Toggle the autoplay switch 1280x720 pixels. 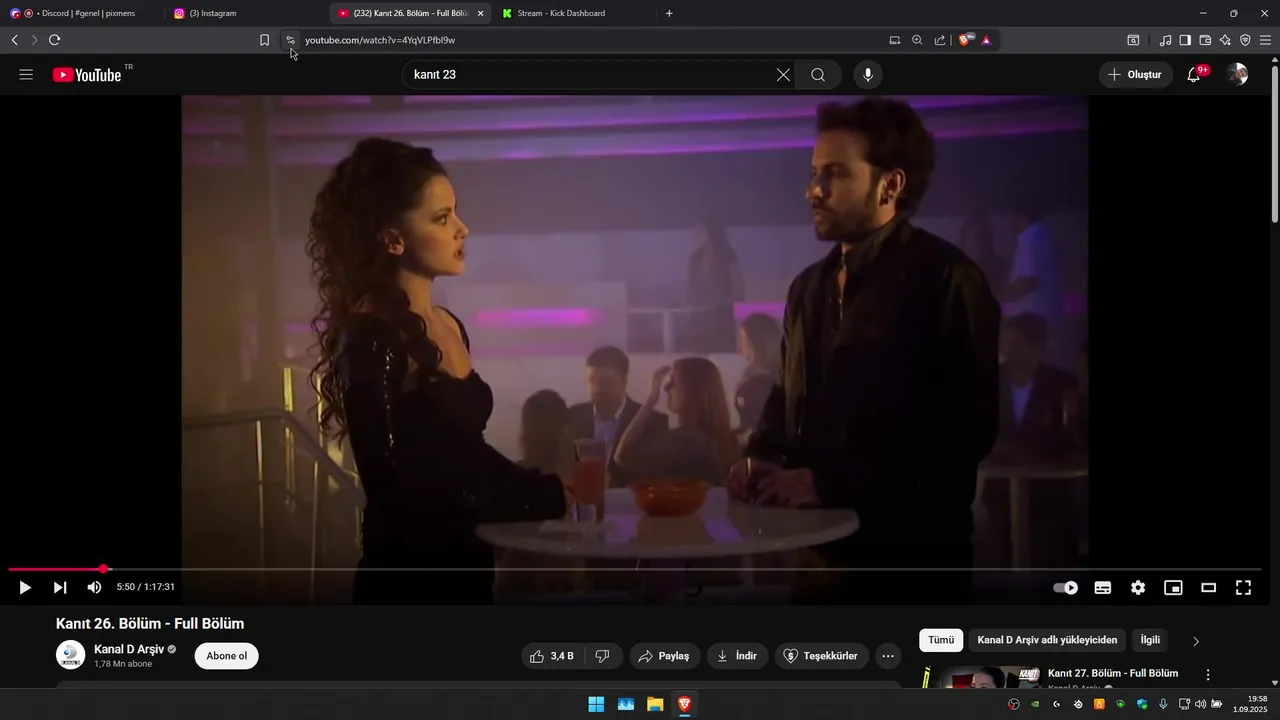(x=1066, y=588)
